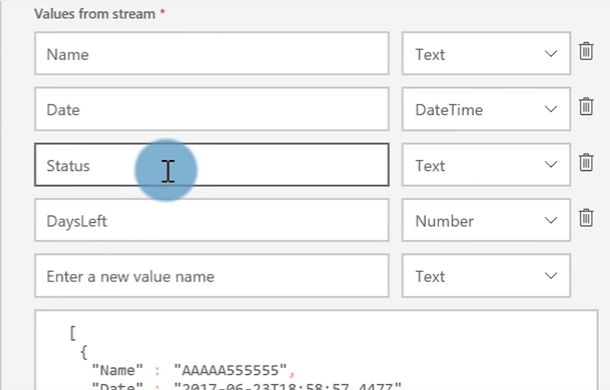Click the DaysLeft value name field
This screenshot has height=390, width=610.
tap(212, 220)
